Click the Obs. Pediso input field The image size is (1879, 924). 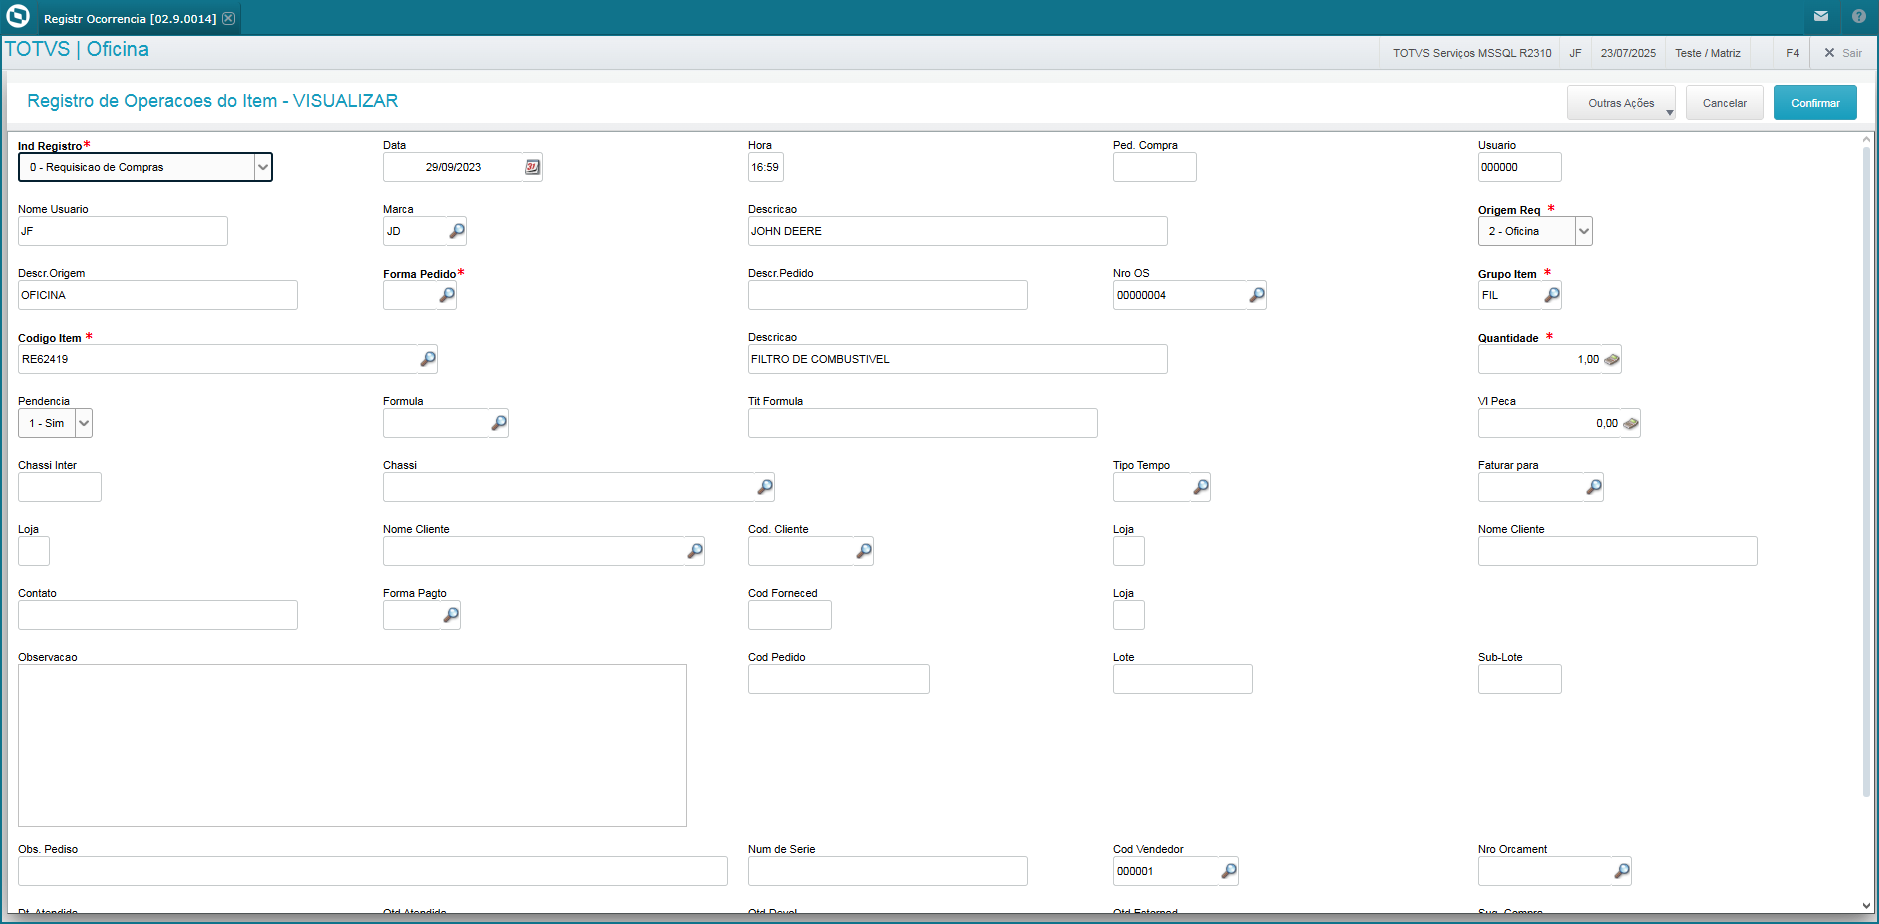[373, 871]
